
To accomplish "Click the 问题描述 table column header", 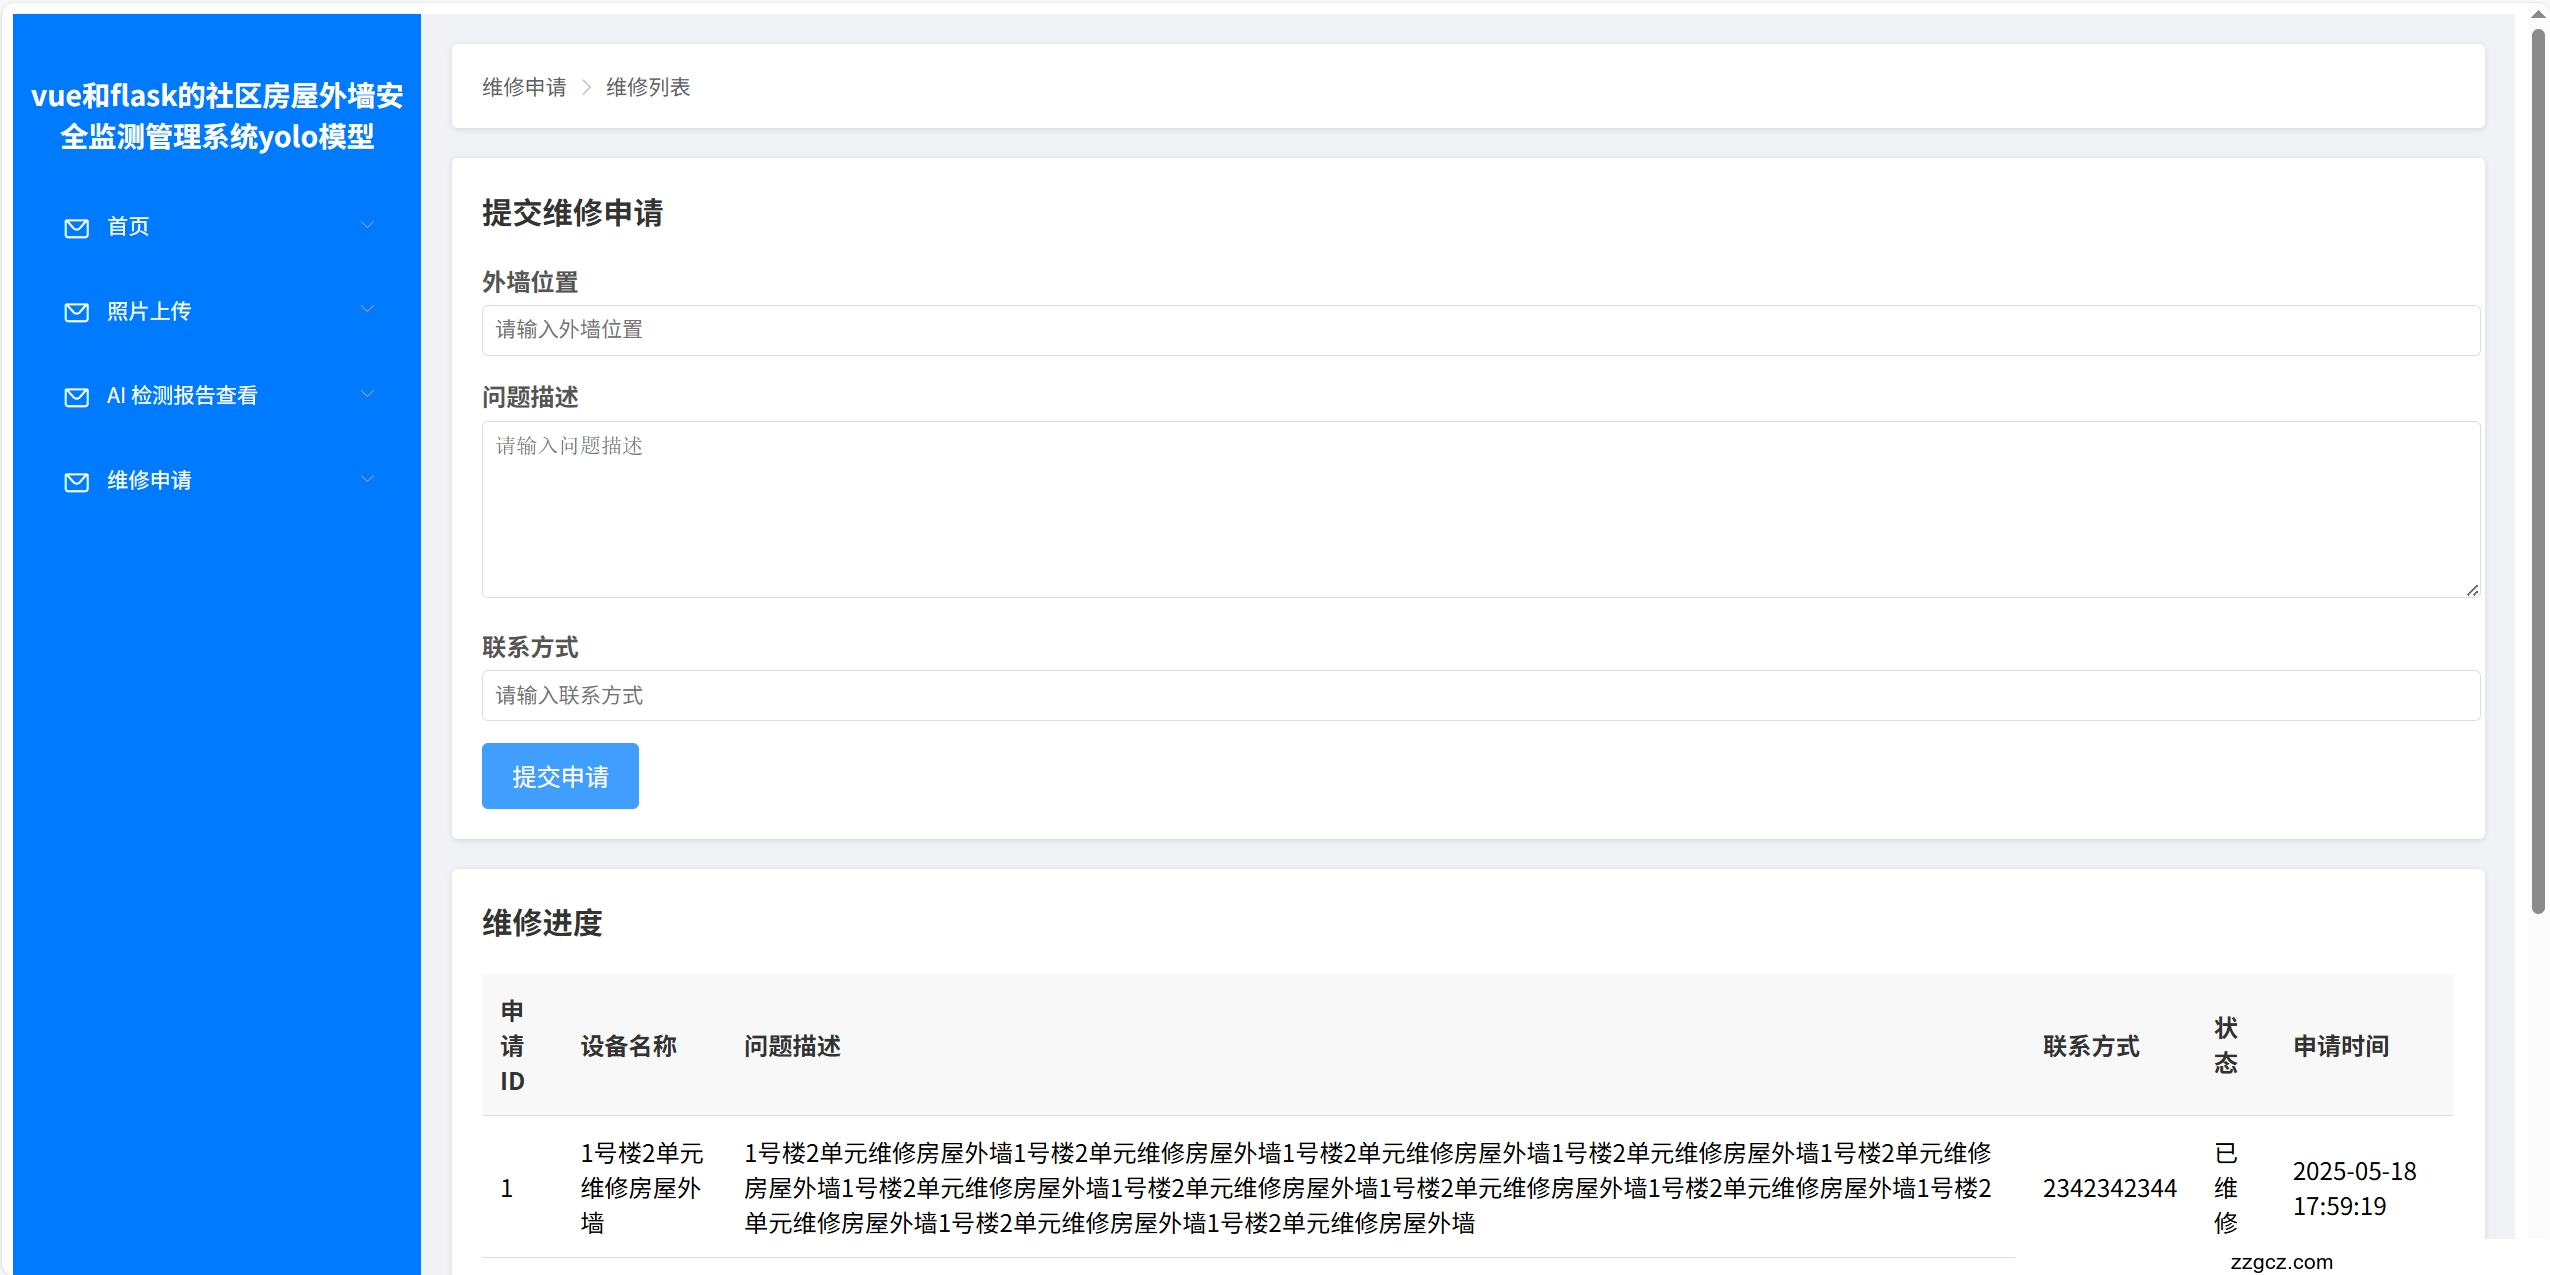I will pyautogui.click(x=792, y=1046).
